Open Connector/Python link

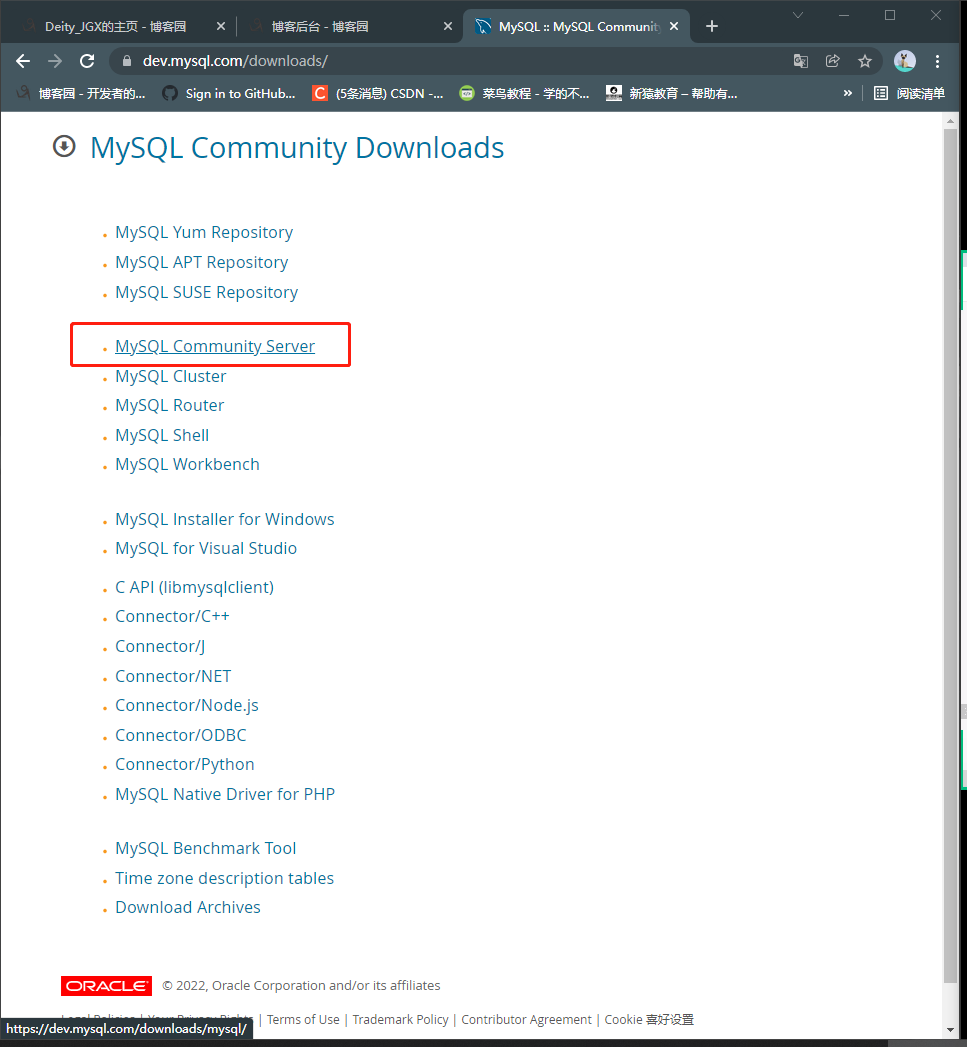(185, 765)
